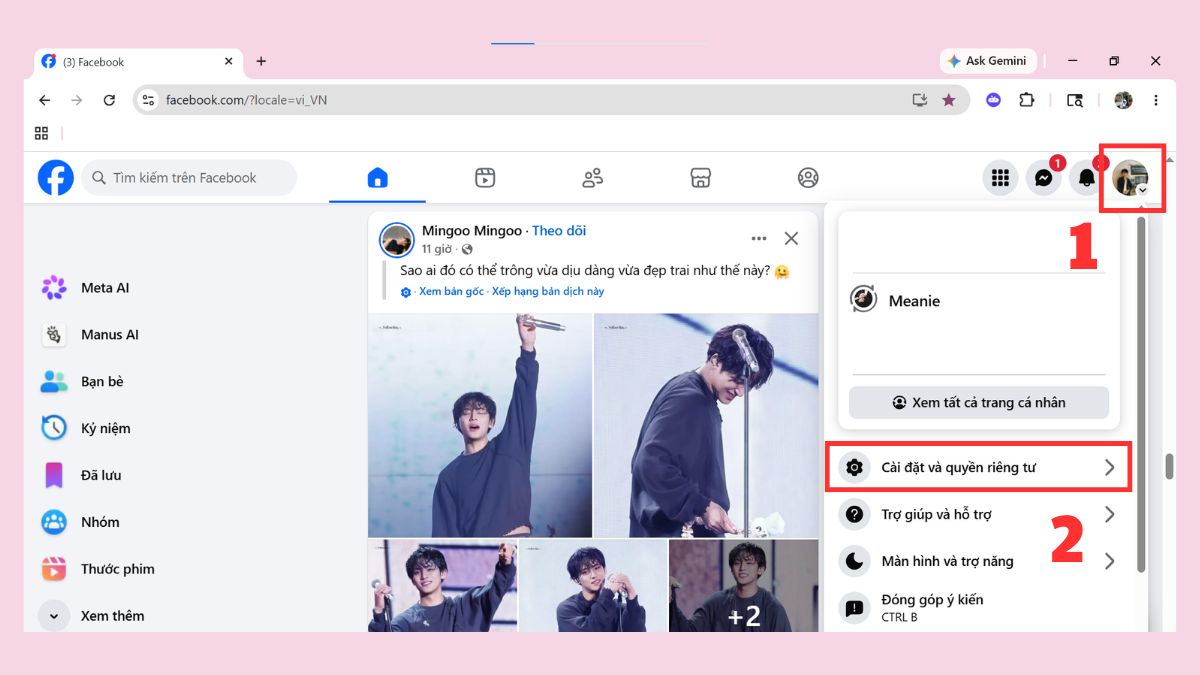Viewport: 1200px width, 675px height.
Task: Open the Home feed tab
Action: [377, 178]
